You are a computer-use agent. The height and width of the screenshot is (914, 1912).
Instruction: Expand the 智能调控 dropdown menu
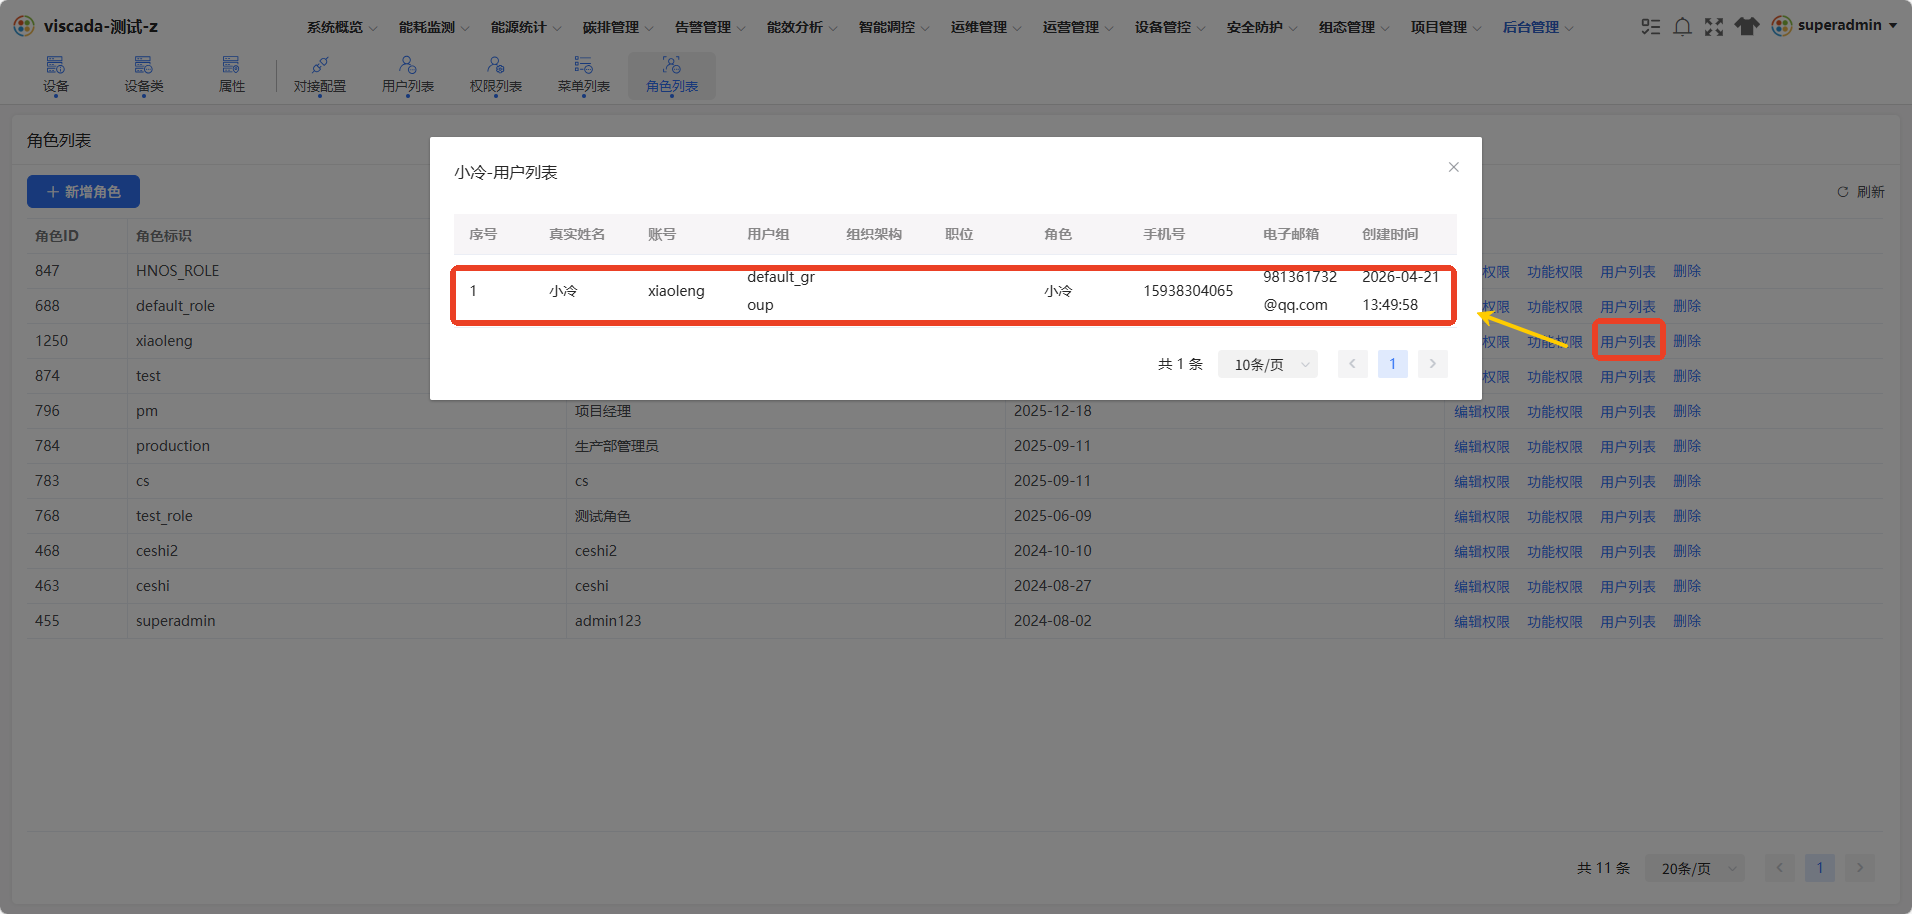point(894,27)
